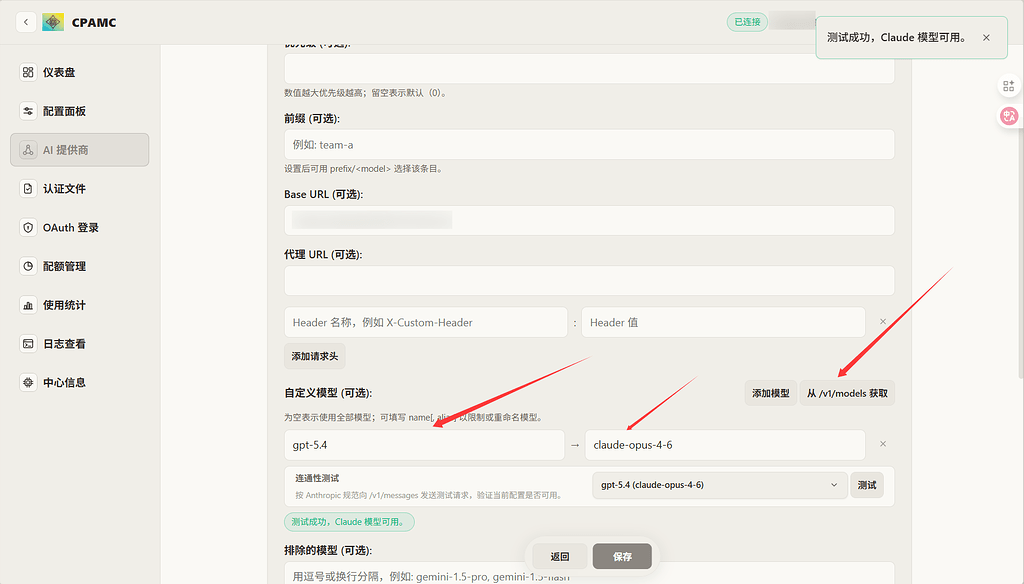This screenshot has height=584, width=1024.
Task: Click the 认证文件 document icon
Action: [x=28, y=189]
